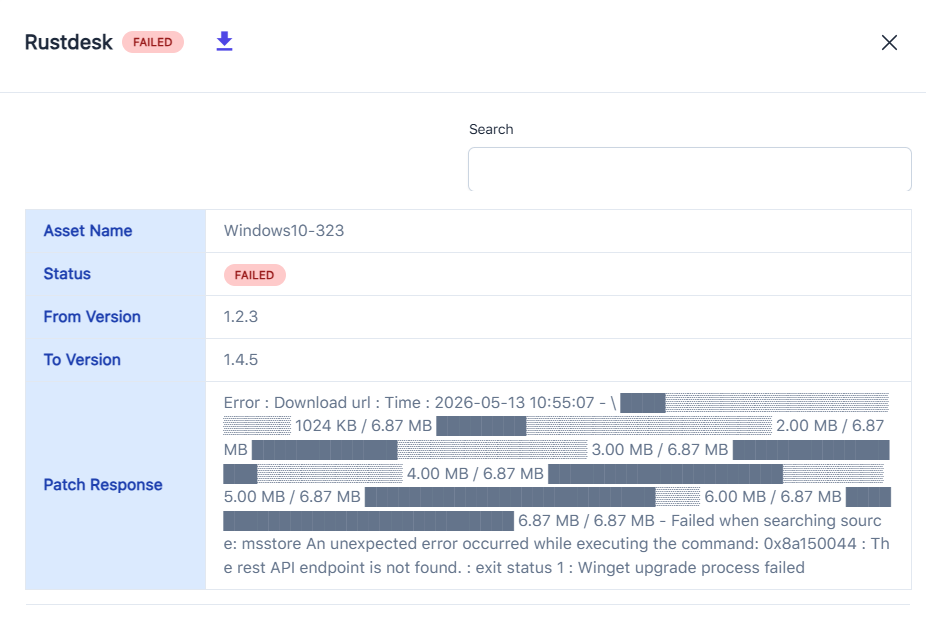
Task: Click the 1024 KB / 6.87 MB progress text
Action: 363,426
